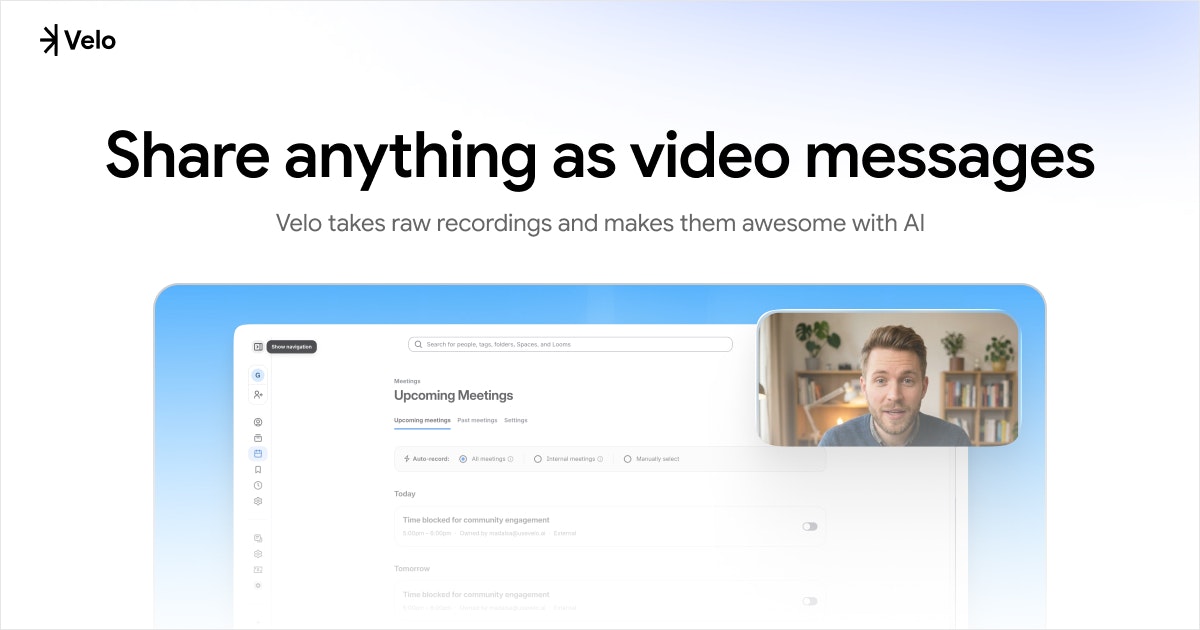The height and width of the screenshot is (630, 1200).
Task: Open the G workspace avatar
Action: [x=258, y=376]
